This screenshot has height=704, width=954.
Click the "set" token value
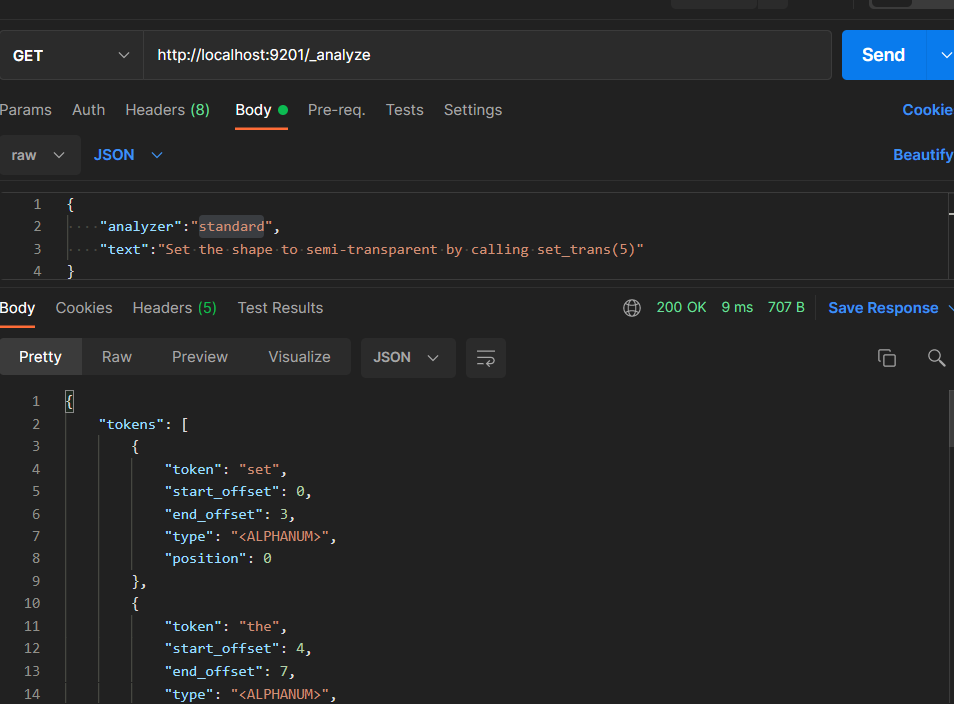point(259,469)
